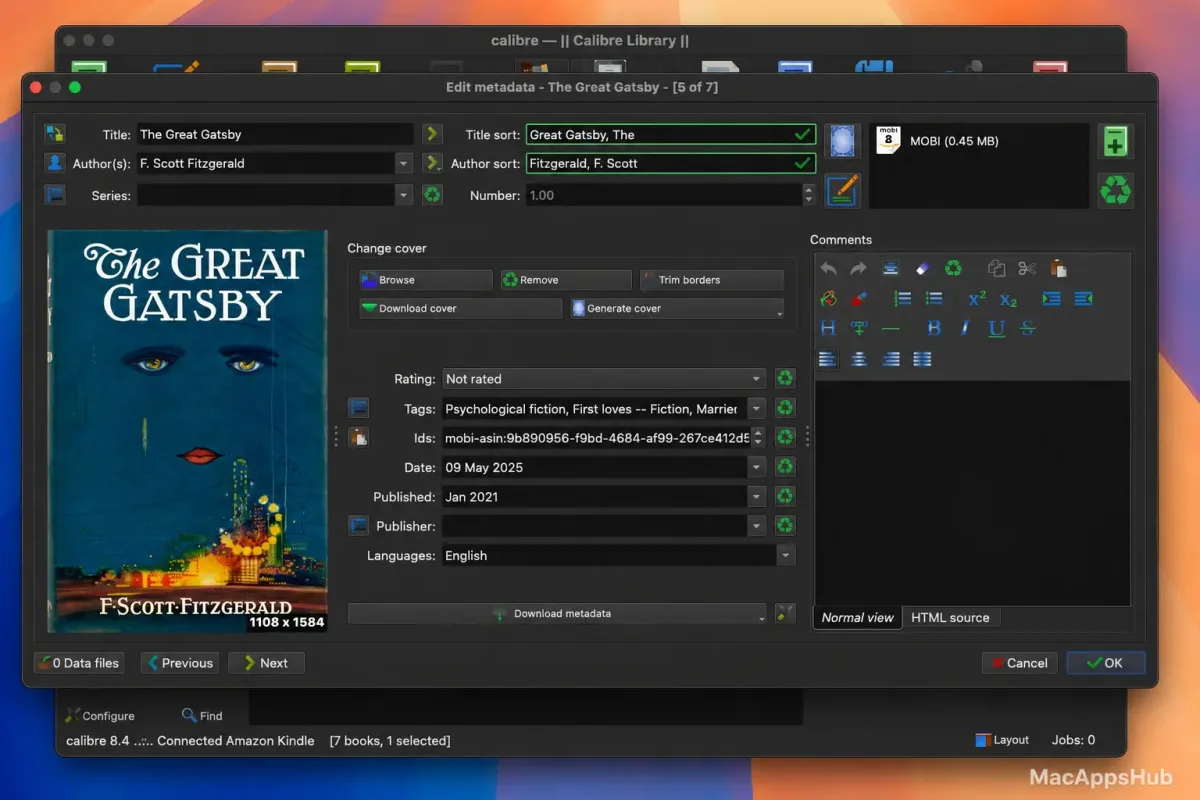The width and height of the screenshot is (1200, 800).
Task: Toggle underline formatting in comments
Action: [x=996, y=328]
